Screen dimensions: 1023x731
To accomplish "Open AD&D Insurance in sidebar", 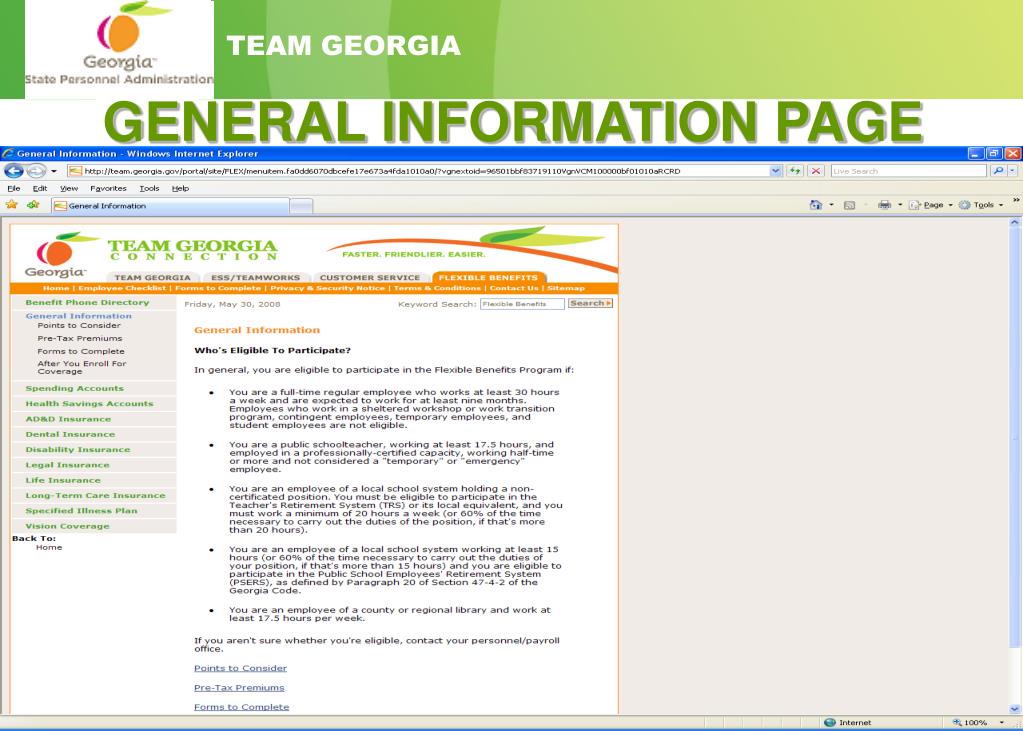I will click(68, 419).
